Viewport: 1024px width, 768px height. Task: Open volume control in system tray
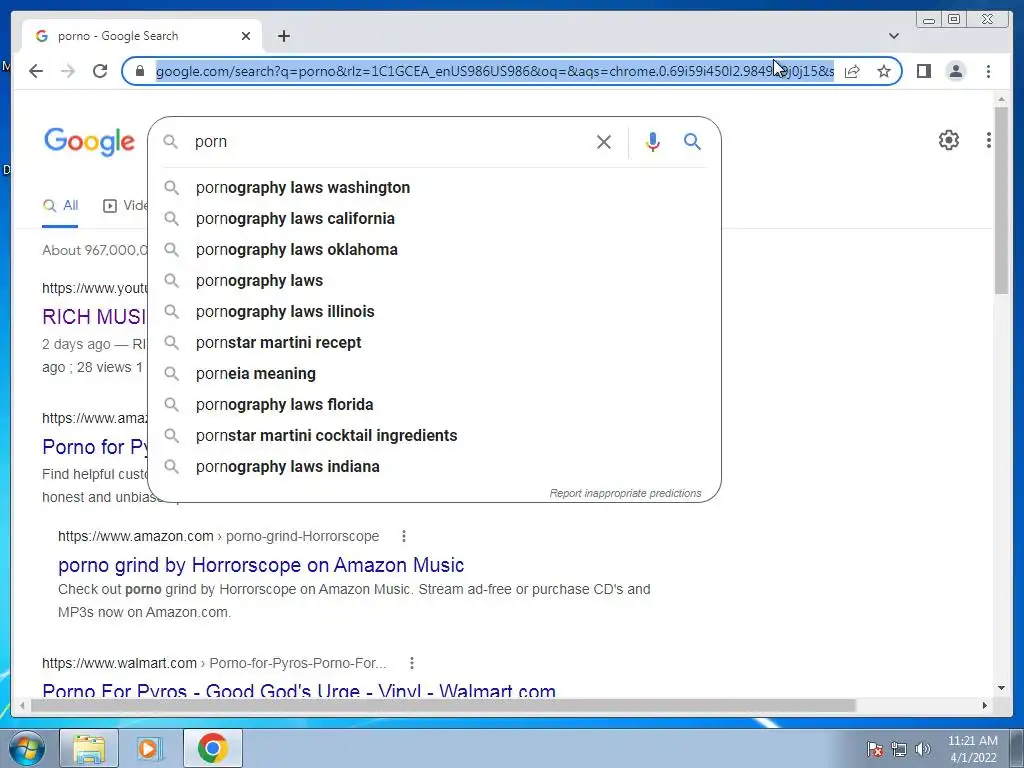[923, 749]
